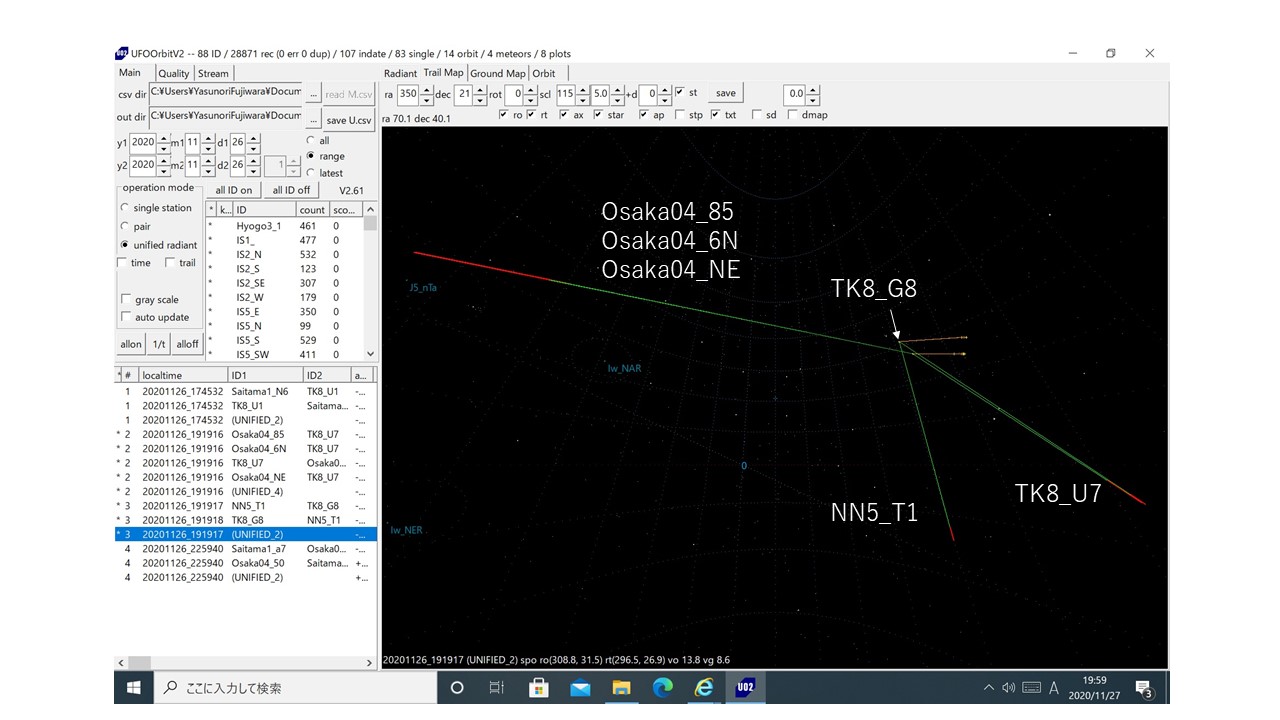Toggle the star display checkbox
This screenshot has height=720, width=1280.
(x=598, y=115)
